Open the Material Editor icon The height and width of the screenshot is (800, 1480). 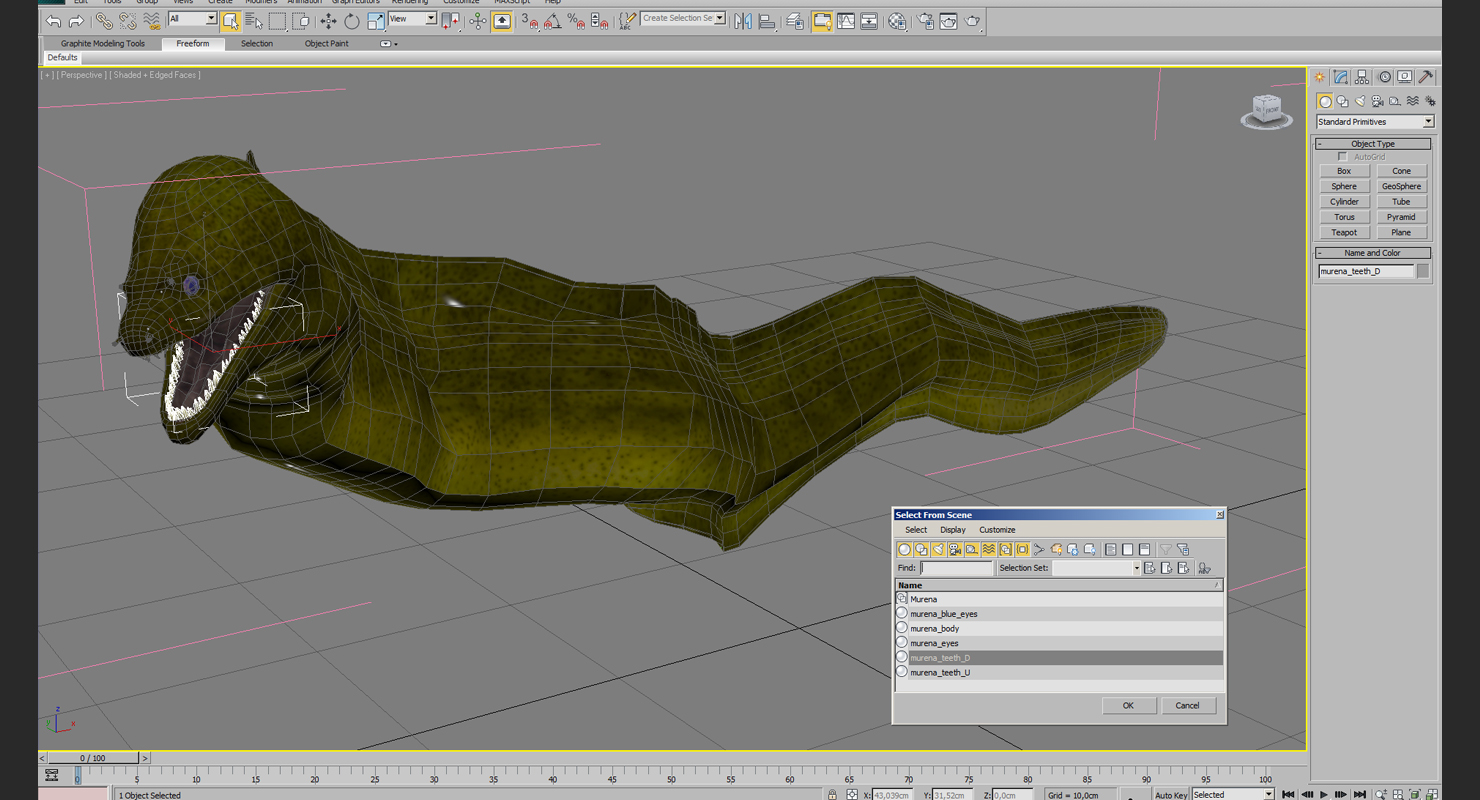pos(897,21)
